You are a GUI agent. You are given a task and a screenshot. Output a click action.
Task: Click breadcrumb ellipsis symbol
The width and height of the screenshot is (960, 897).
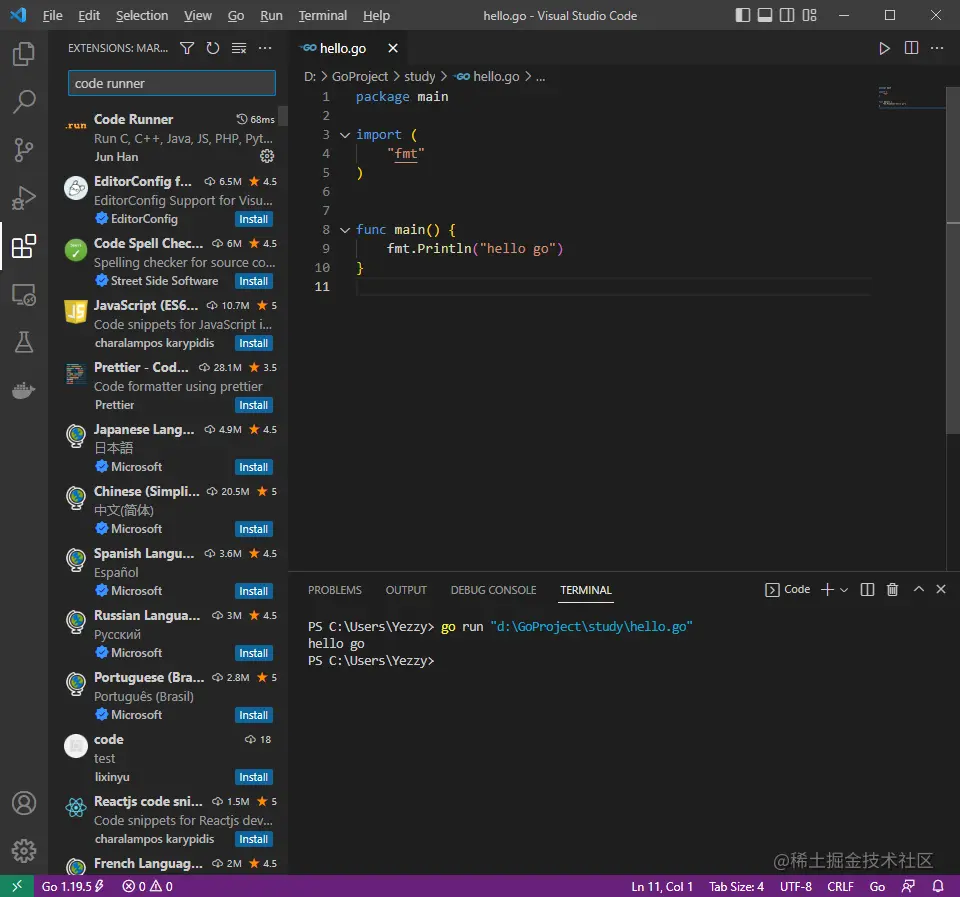pyautogui.click(x=540, y=77)
